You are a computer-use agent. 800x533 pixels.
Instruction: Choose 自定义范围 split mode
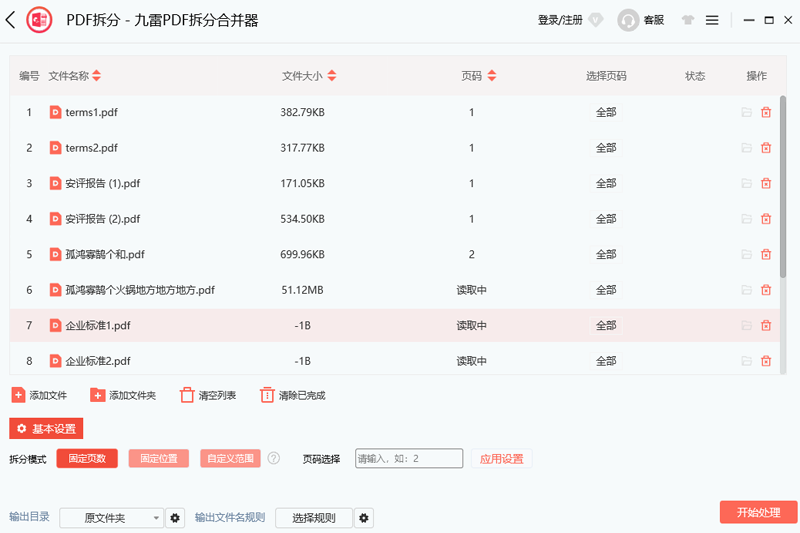click(x=231, y=459)
